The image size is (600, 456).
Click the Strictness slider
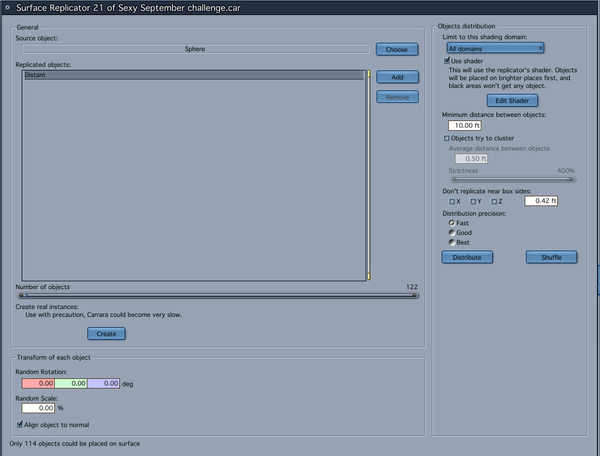(513, 179)
